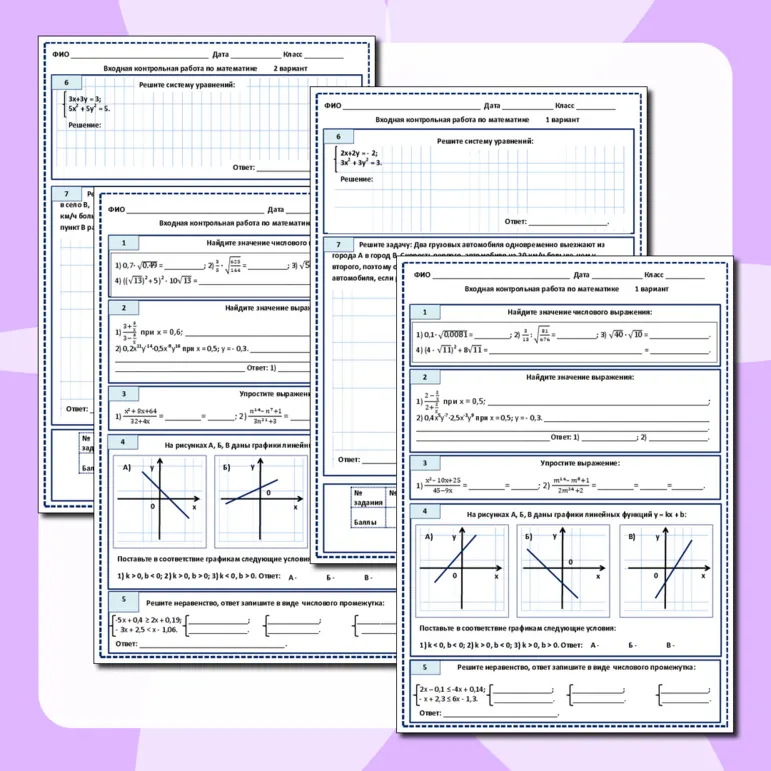Click the expression √40·√10
771x771 pixels.
tap(625, 334)
